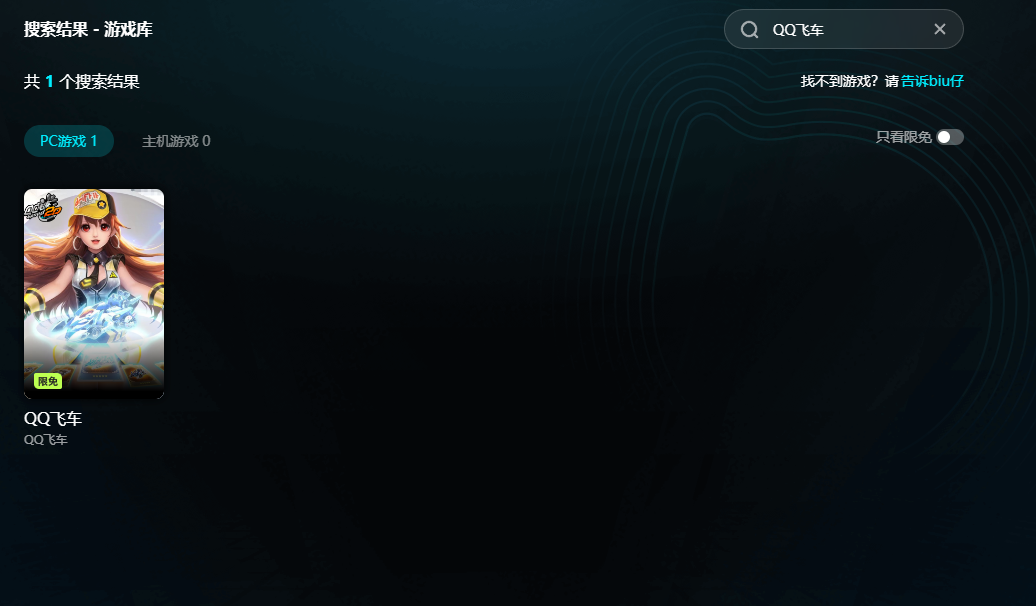Click the magnifier search icon
This screenshot has height=606, width=1036.
coord(749,30)
